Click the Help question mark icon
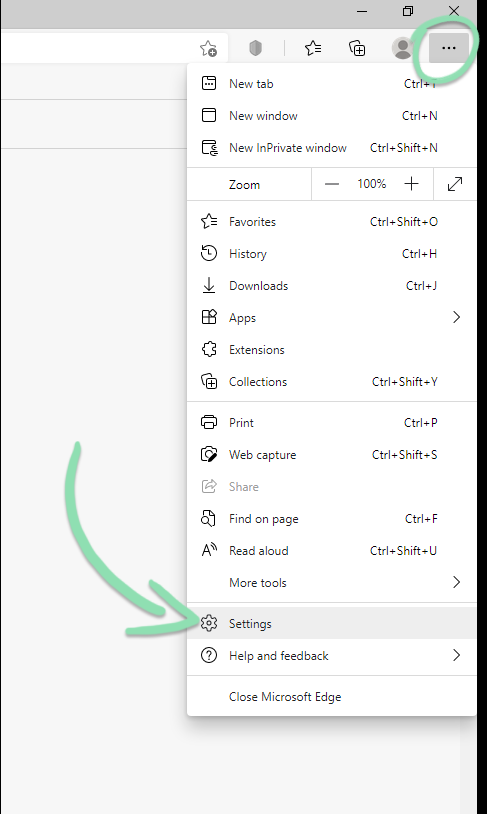 (x=209, y=656)
